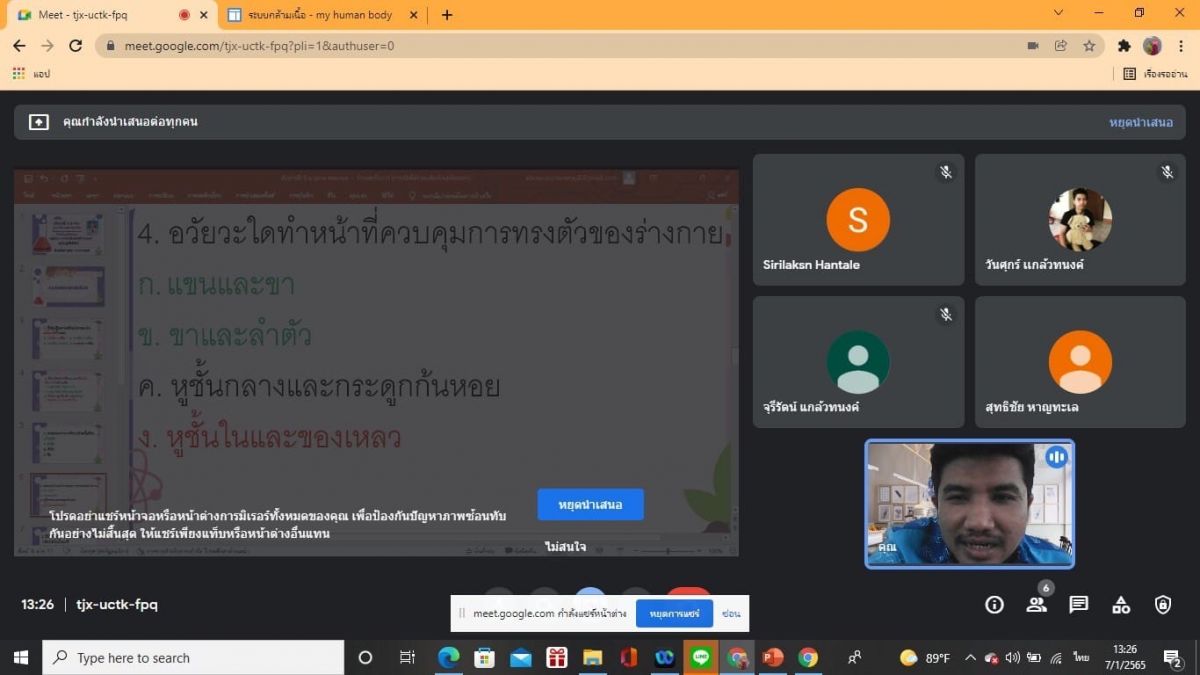Switch to the 'my human body' tab

click(x=320, y=15)
